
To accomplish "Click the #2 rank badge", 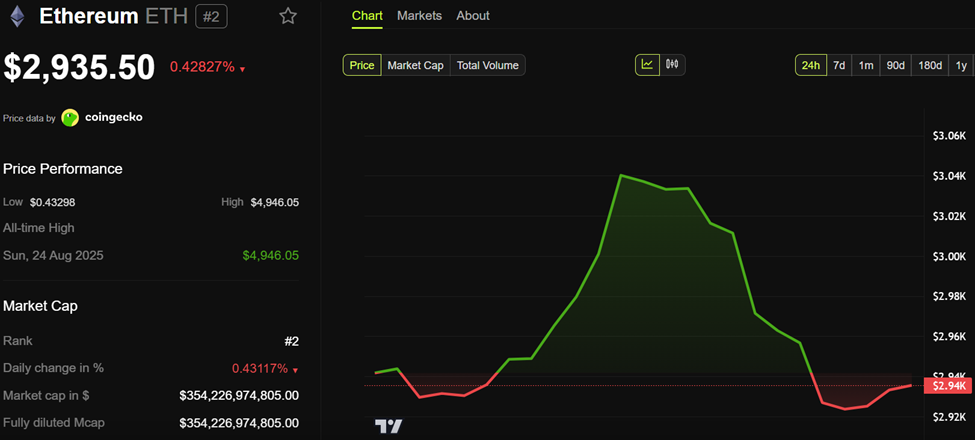I will pos(211,17).
